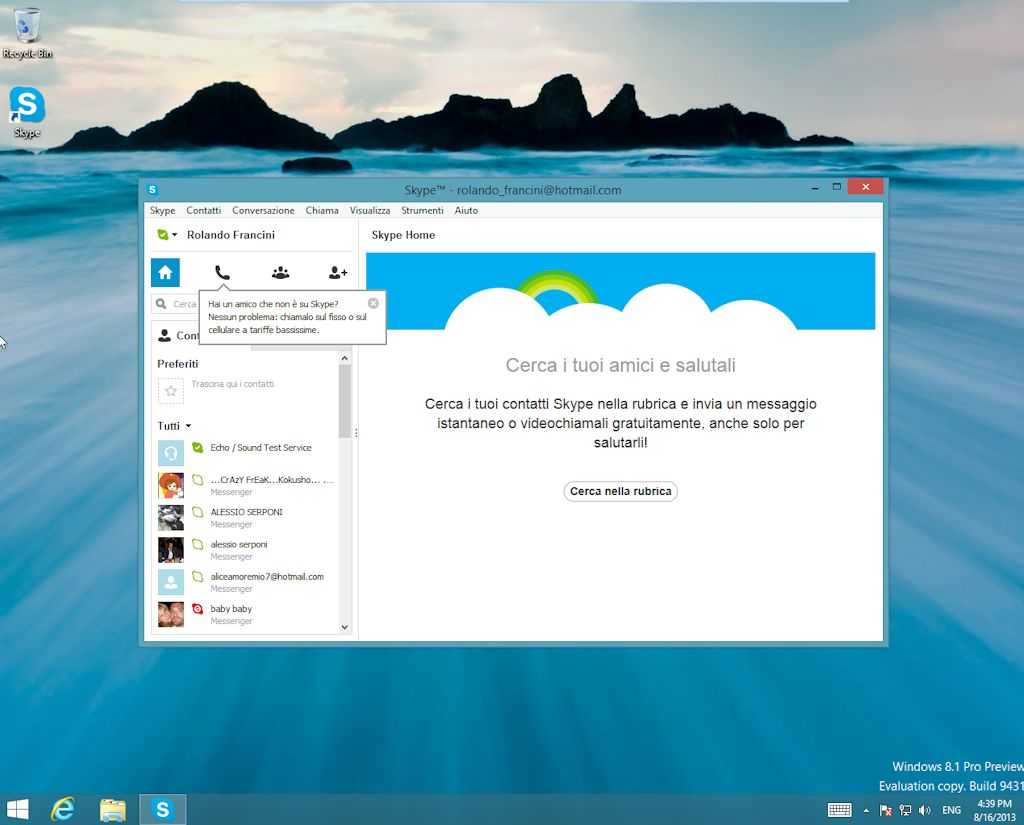Viewport: 1024px width, 825px height.
Task: Open File Explorer from taskbar
Action: pos(112,809)
